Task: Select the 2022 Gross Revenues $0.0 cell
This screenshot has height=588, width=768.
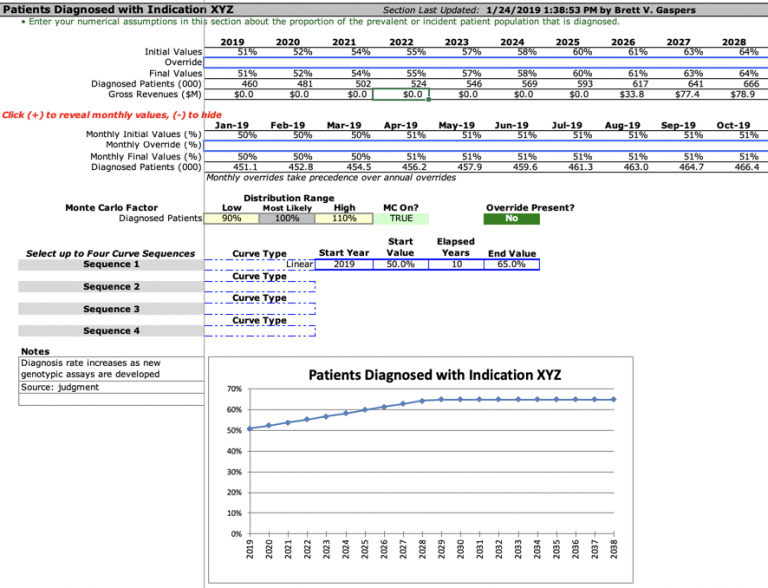Action: click(400, 95)
